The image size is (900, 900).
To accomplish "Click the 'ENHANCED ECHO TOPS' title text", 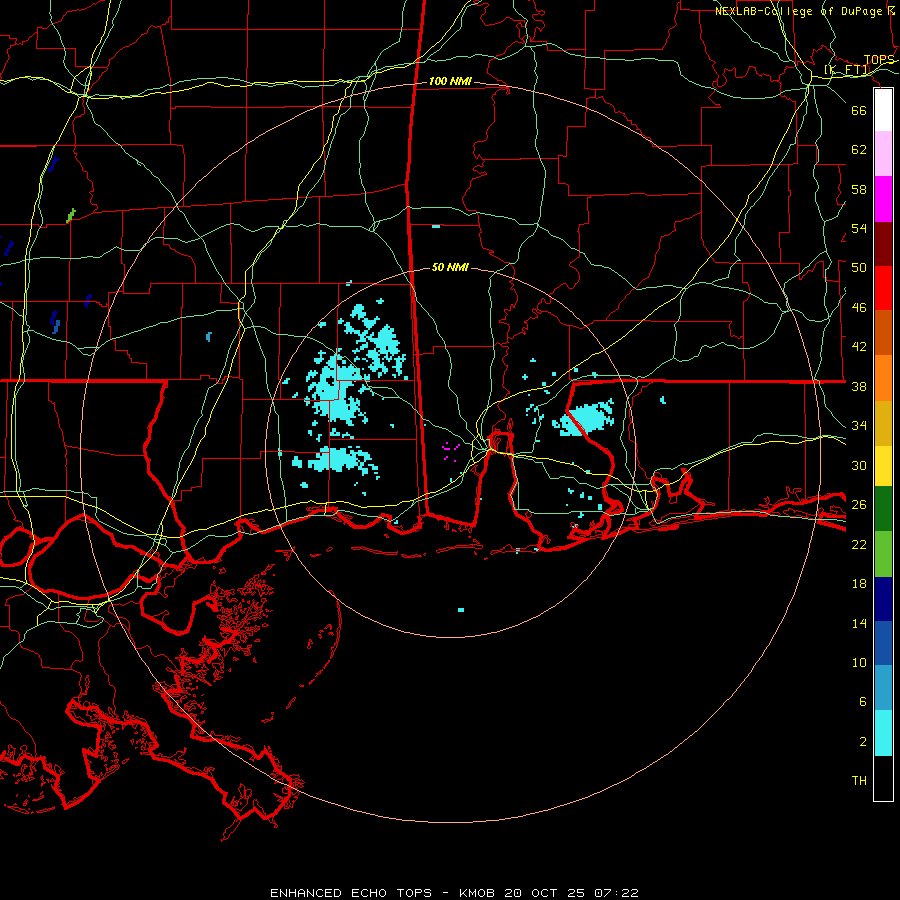I will pyautogui.click(x=351, y=893).
